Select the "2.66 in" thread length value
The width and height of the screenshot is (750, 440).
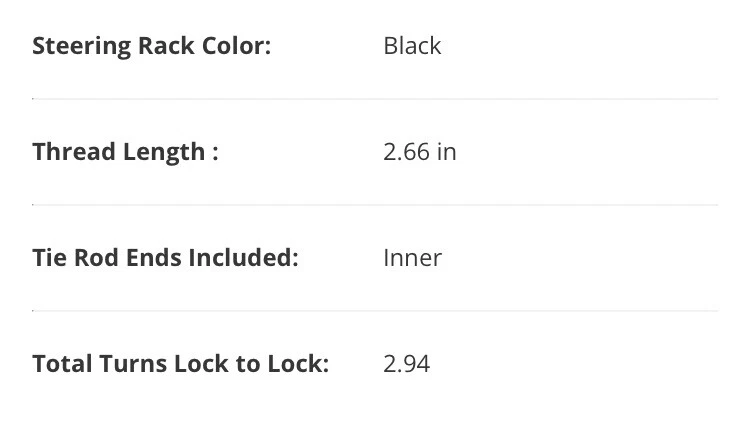pyautogui.click(x=420, y=152)
